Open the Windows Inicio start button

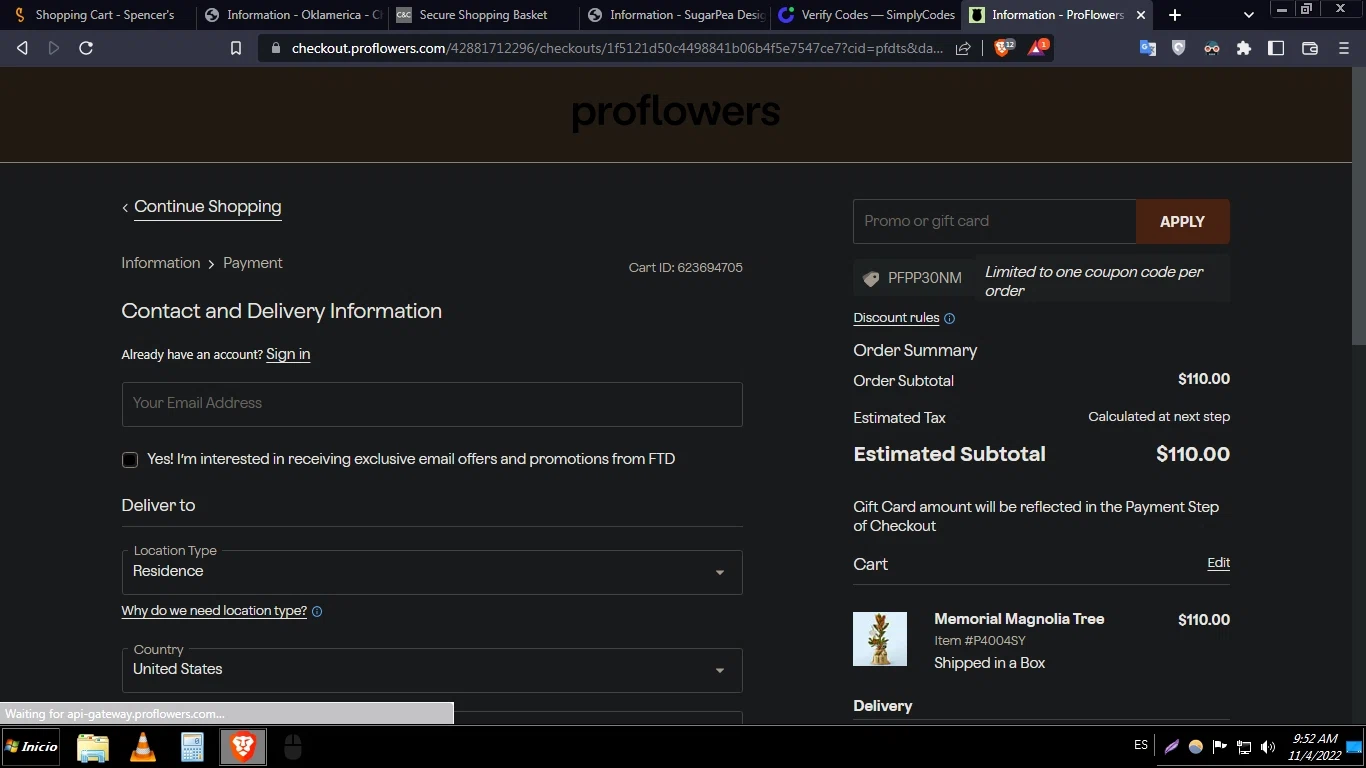click(31, 747)
